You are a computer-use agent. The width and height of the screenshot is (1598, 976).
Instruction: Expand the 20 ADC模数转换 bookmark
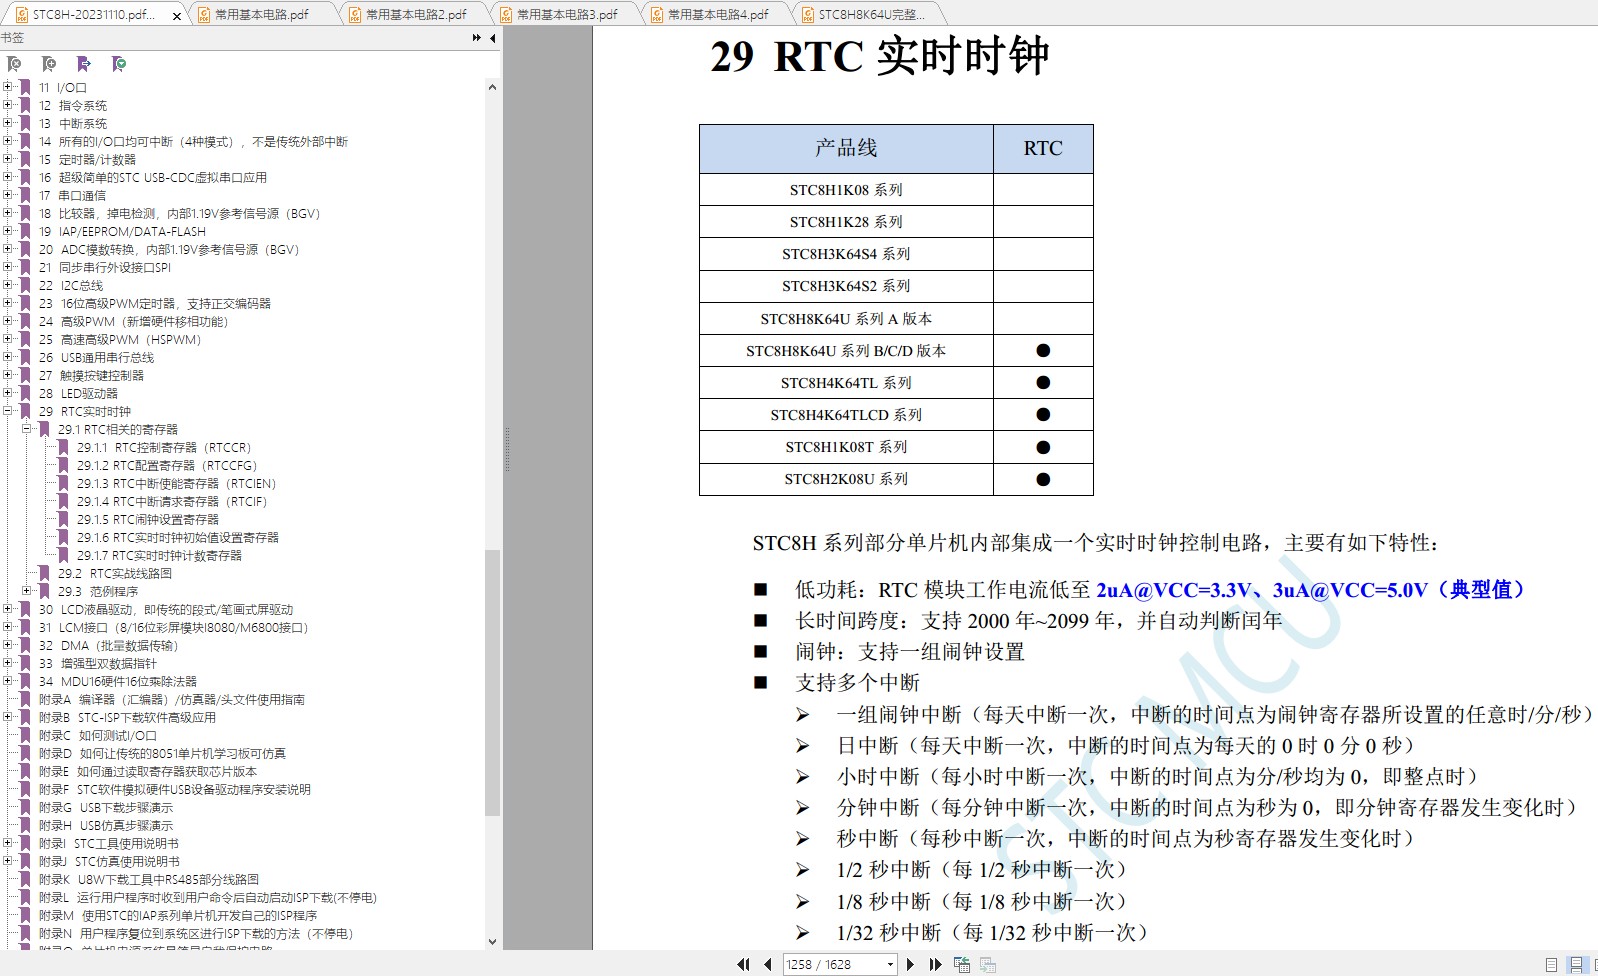pyautogui.click(x=8, y=249)
